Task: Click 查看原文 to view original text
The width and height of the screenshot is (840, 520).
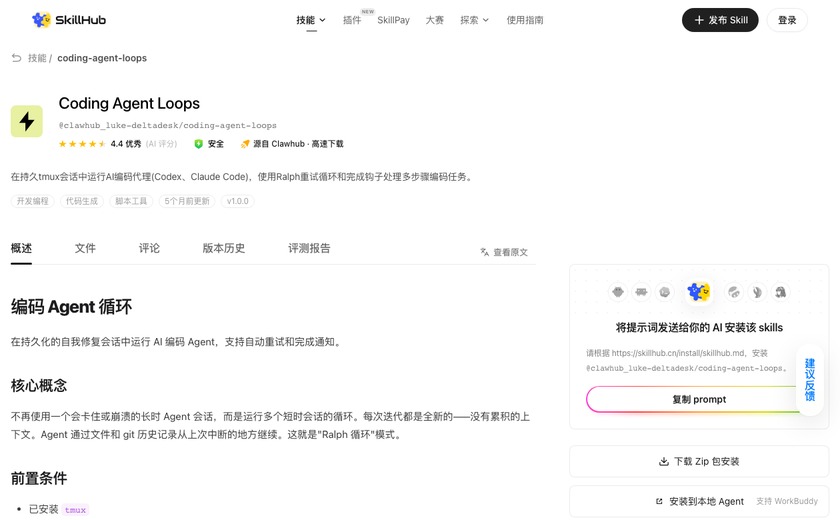Action: tap(504, 252)
